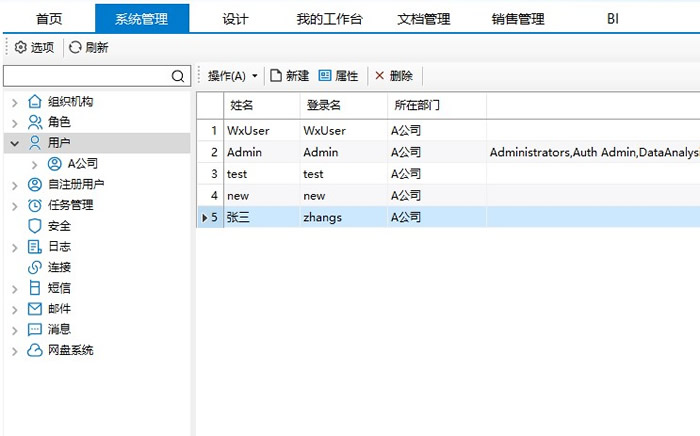
Task: Select the 组织机构 home icon
Action: (x=35, y=101)
